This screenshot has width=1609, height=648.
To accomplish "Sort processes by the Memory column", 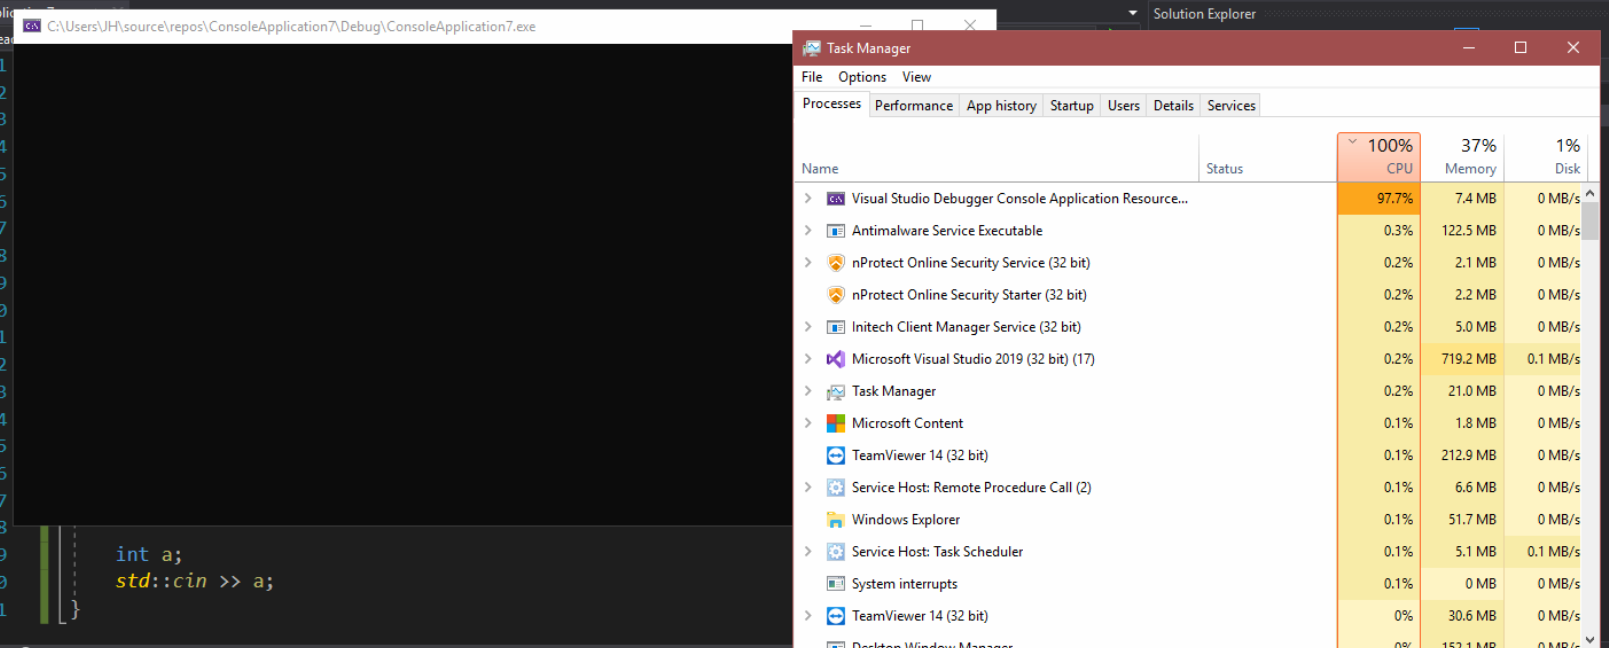I will [x=1463, y=157].
